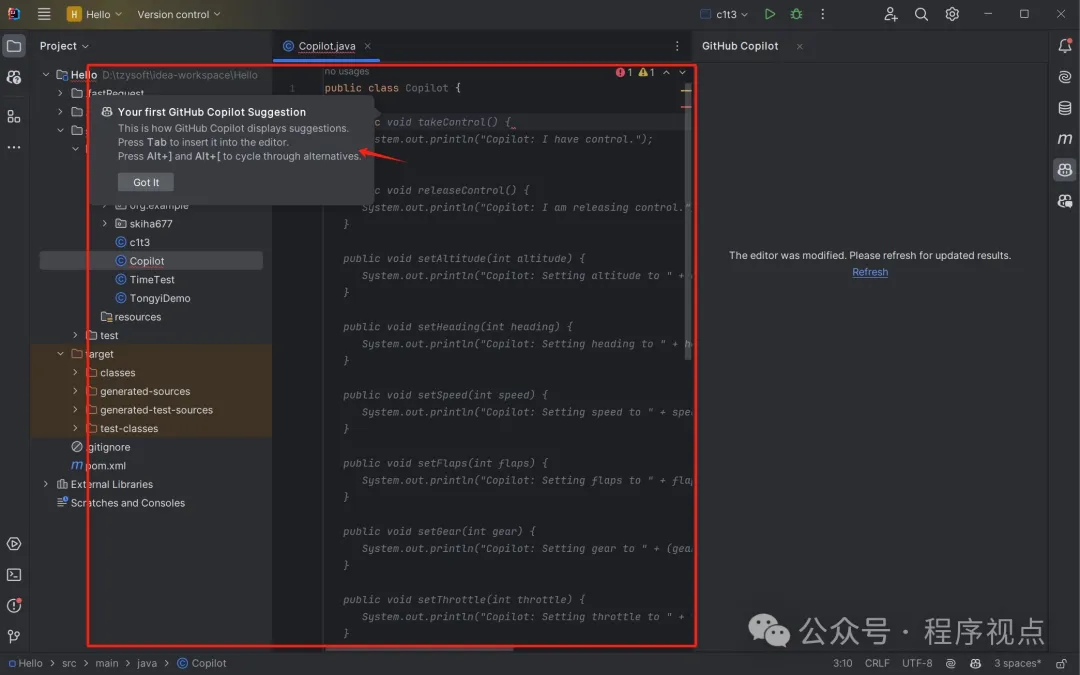Expand the classes folder
Screen dimensions: 1080x675
pyautogui.click(x=75, y=373)
